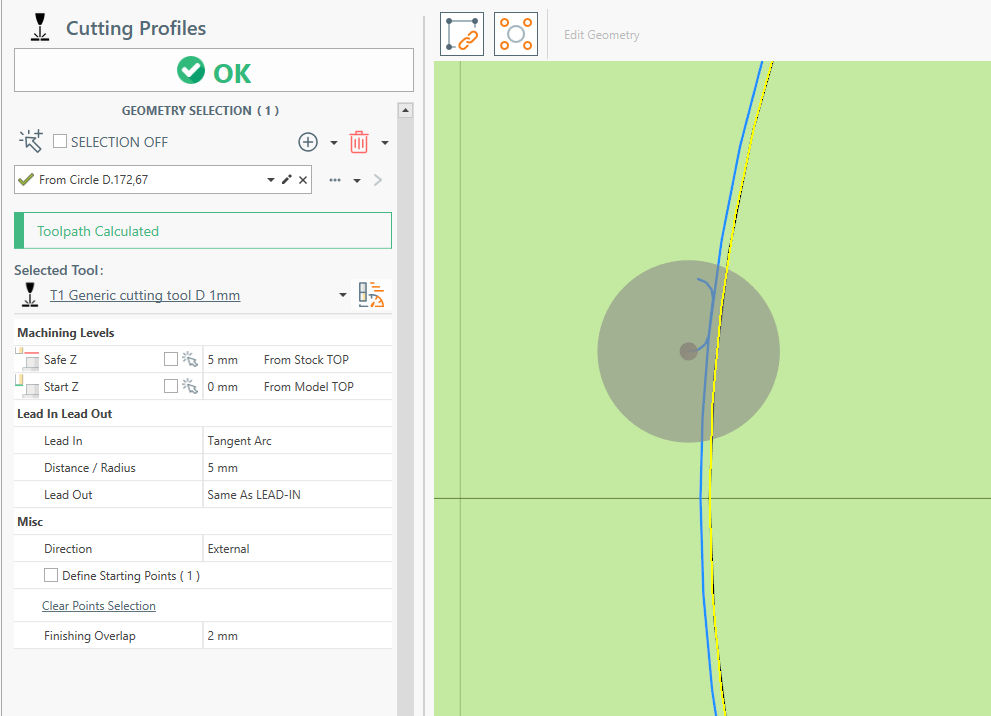The width and height of the screenshot is (991, 716).
Task: Remove geometry with the small X icon
Action: click(x=303, y=180)
